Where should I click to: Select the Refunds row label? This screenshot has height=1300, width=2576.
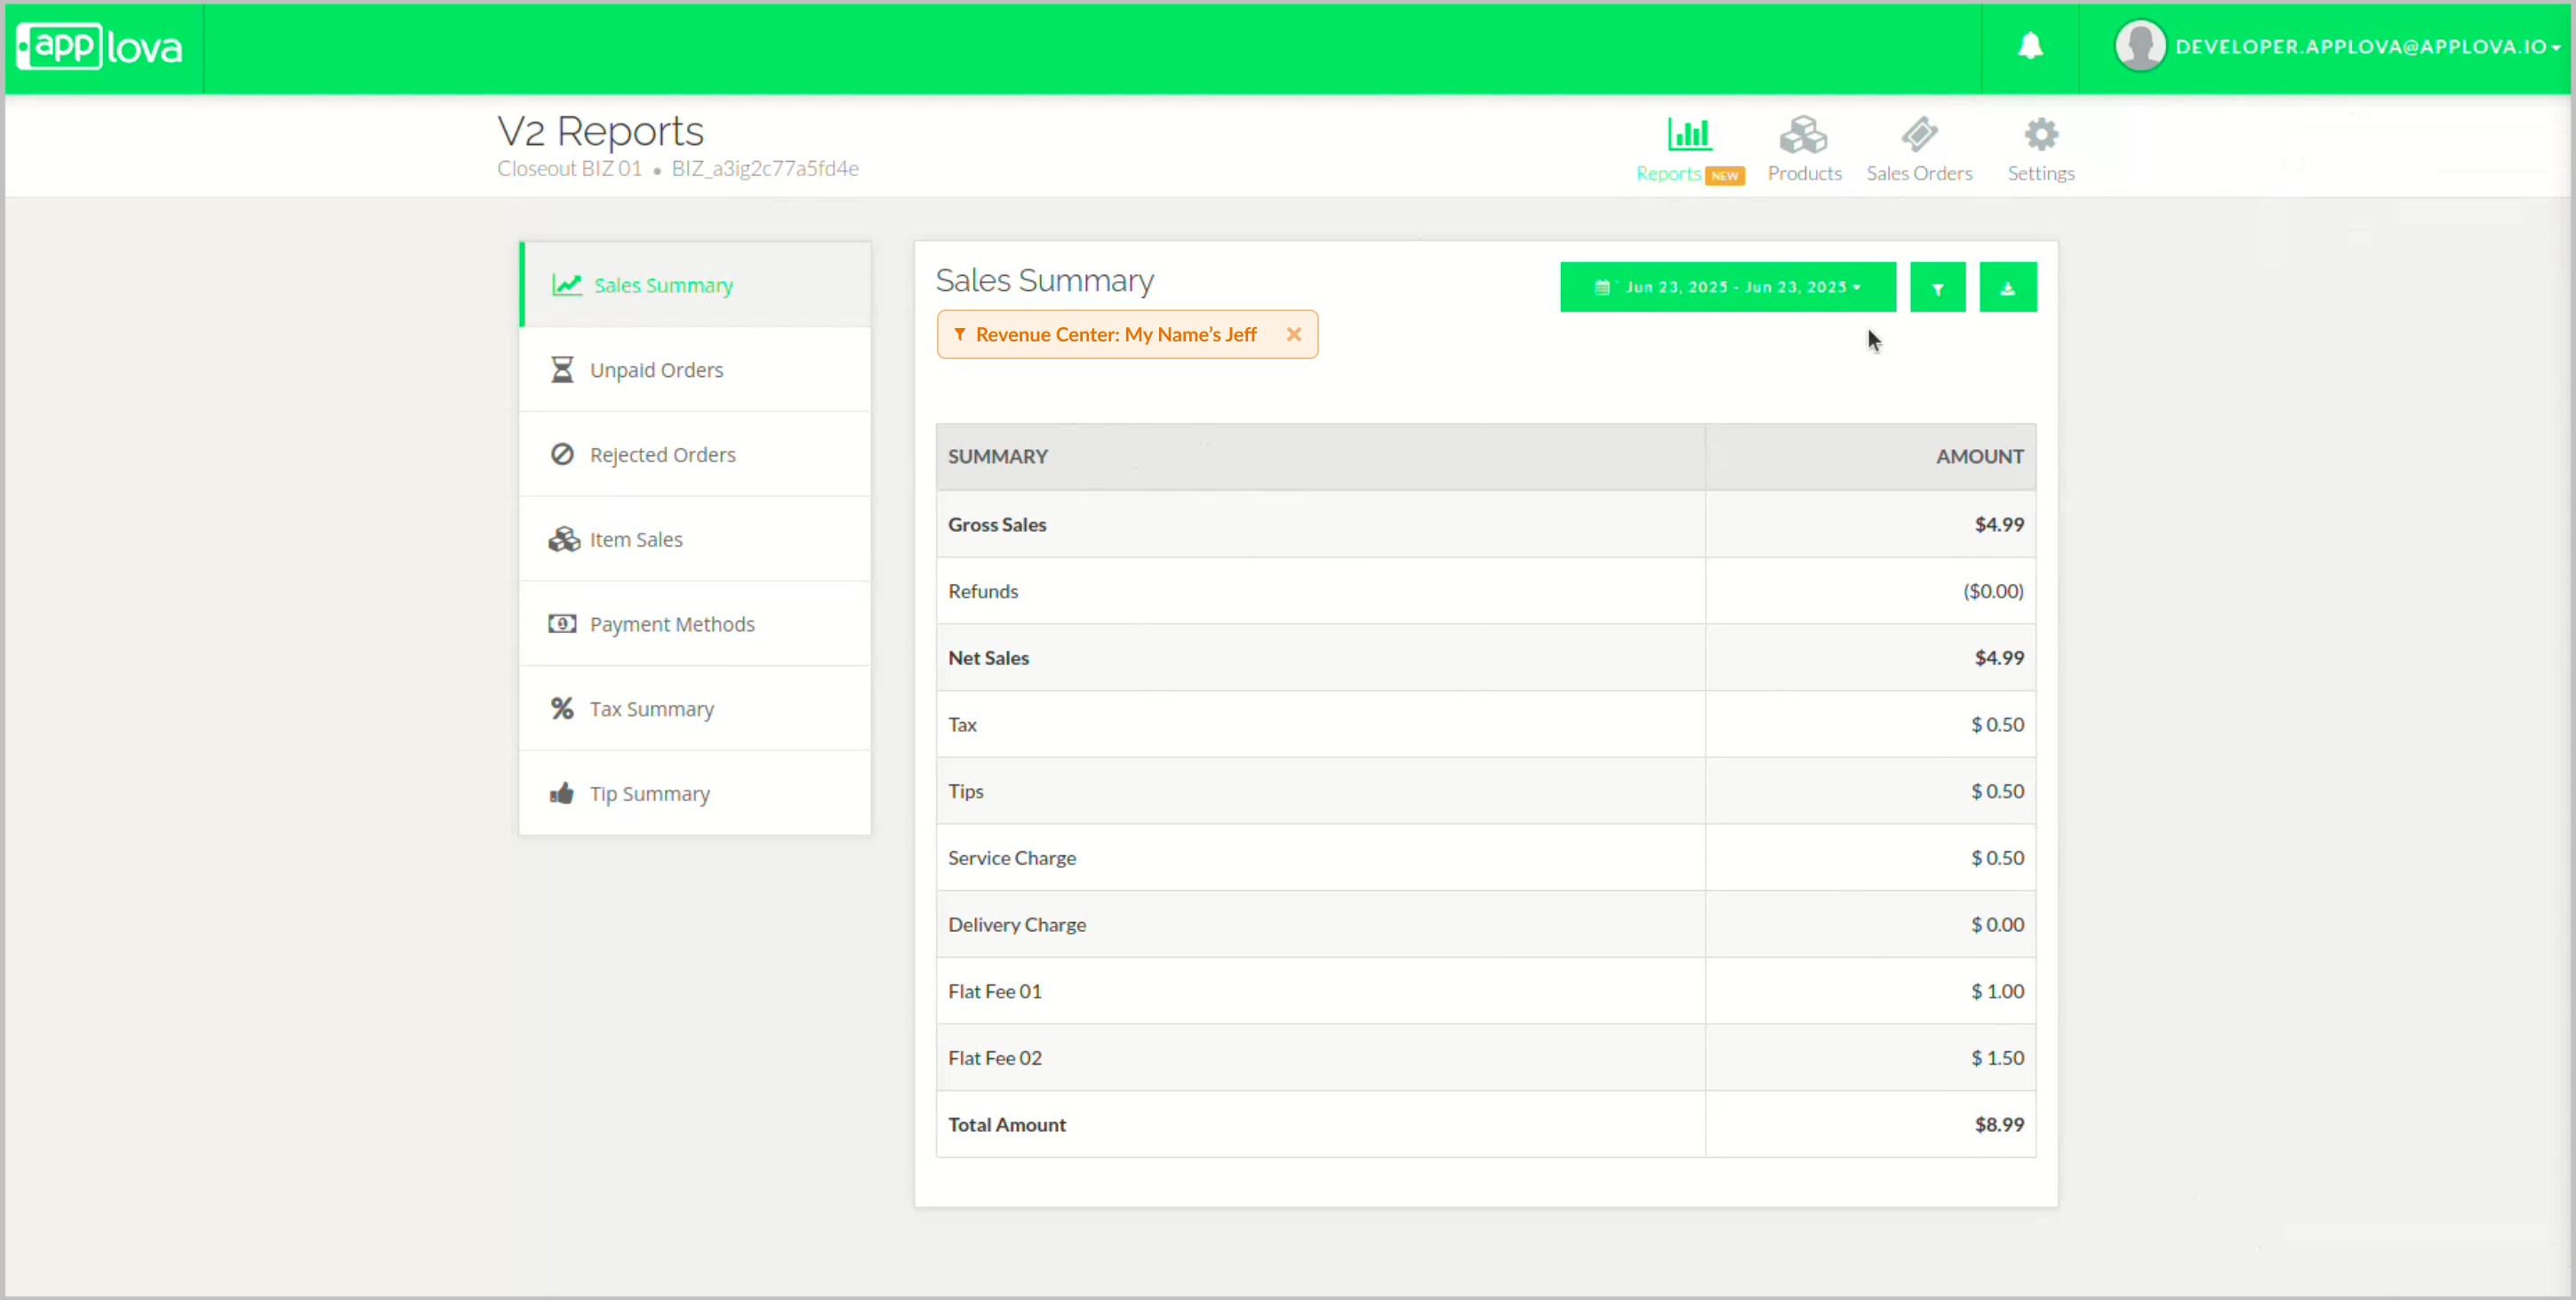[983, 592]
